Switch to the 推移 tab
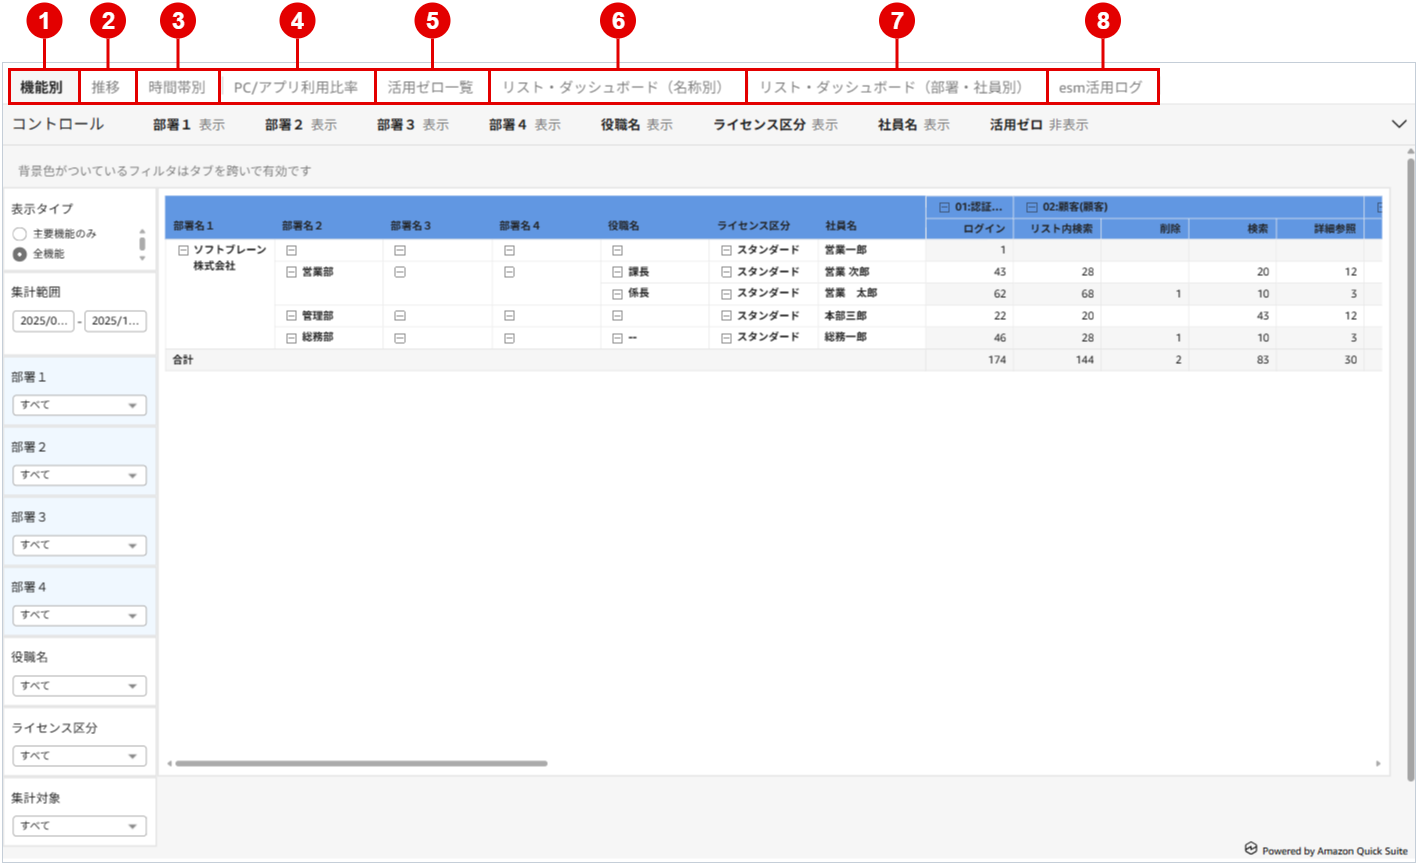1417x864 pixels. tap(106, 87)
